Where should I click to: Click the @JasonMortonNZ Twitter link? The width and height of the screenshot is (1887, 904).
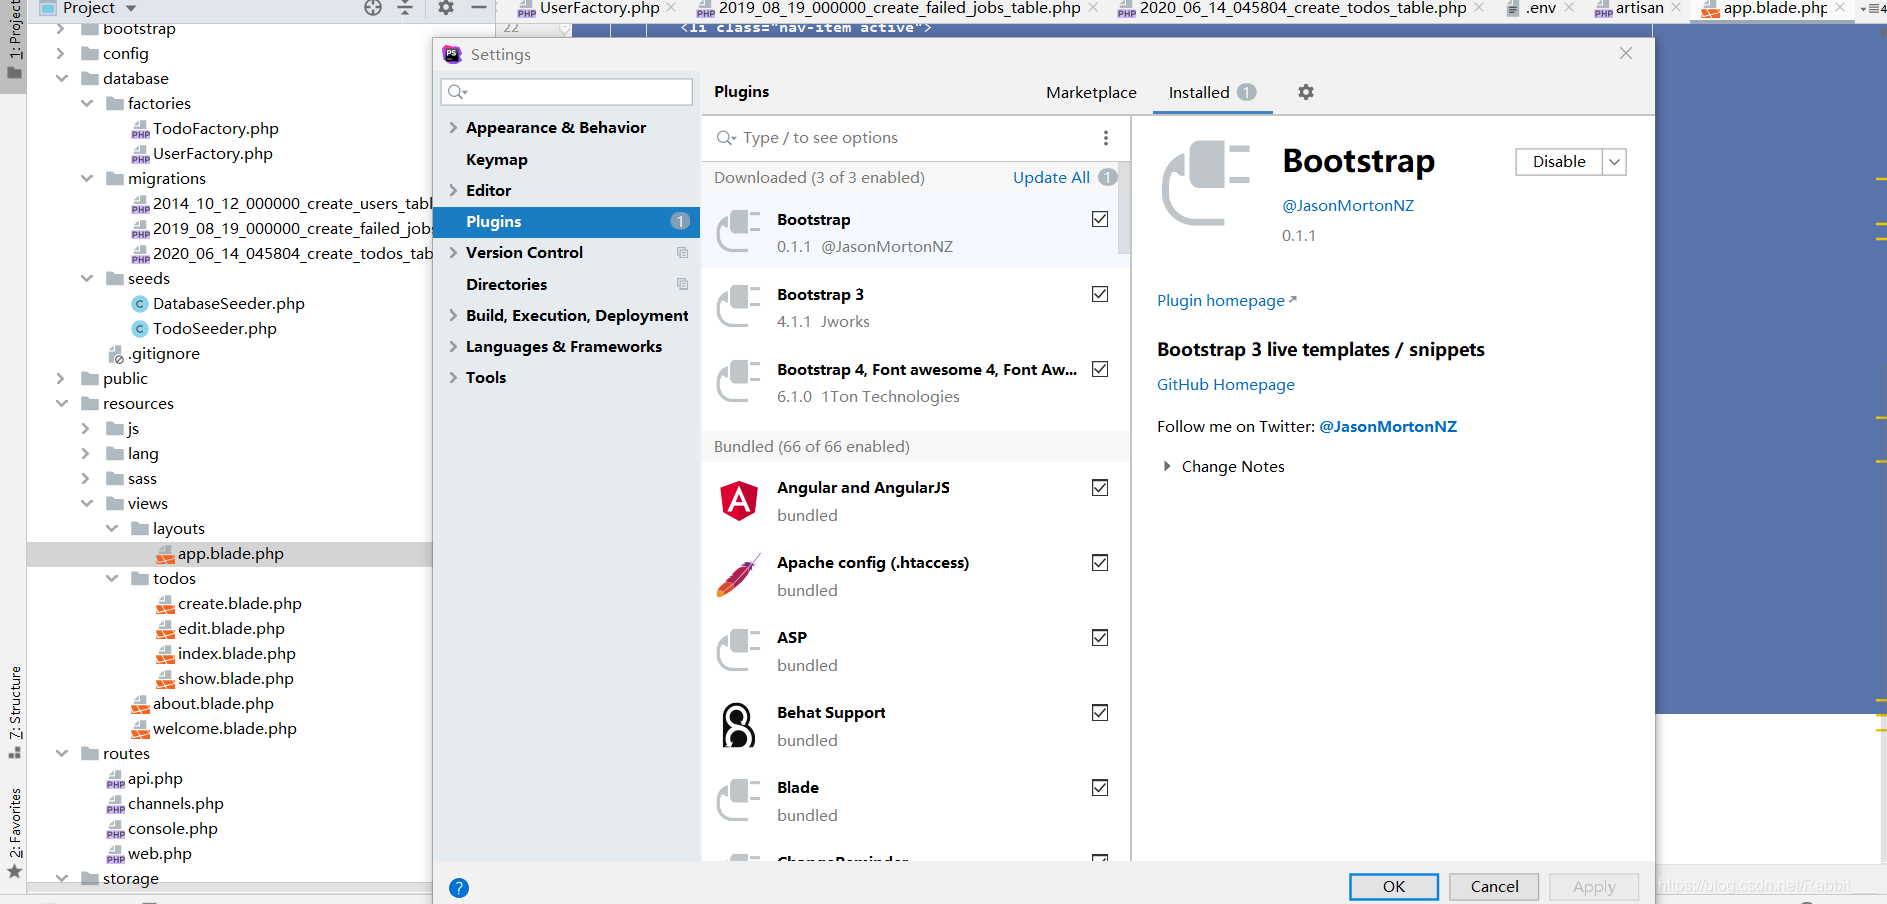click(1388, 426)
